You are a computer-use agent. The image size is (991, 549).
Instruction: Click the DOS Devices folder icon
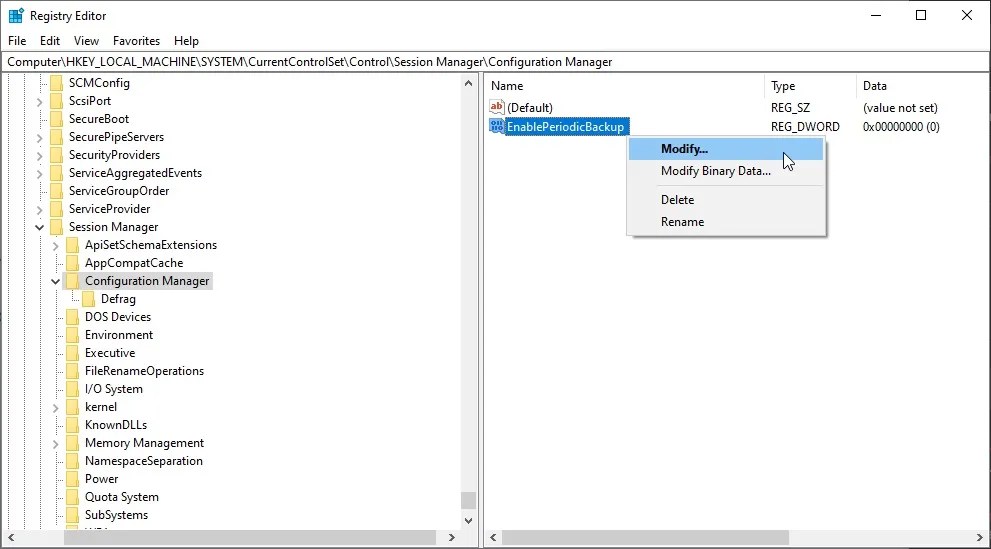[x=73, y=317]
